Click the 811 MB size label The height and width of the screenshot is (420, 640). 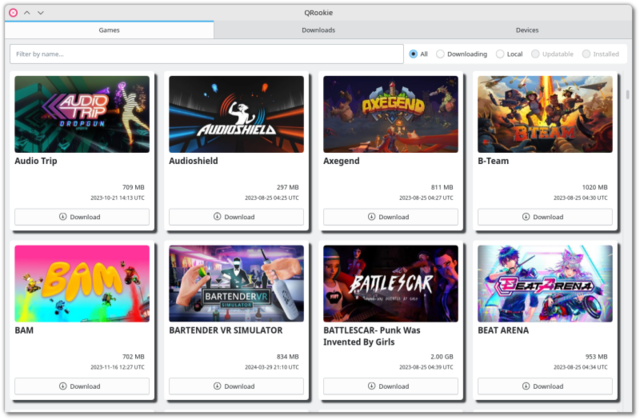pyautogui.click(x=442, y=187)
